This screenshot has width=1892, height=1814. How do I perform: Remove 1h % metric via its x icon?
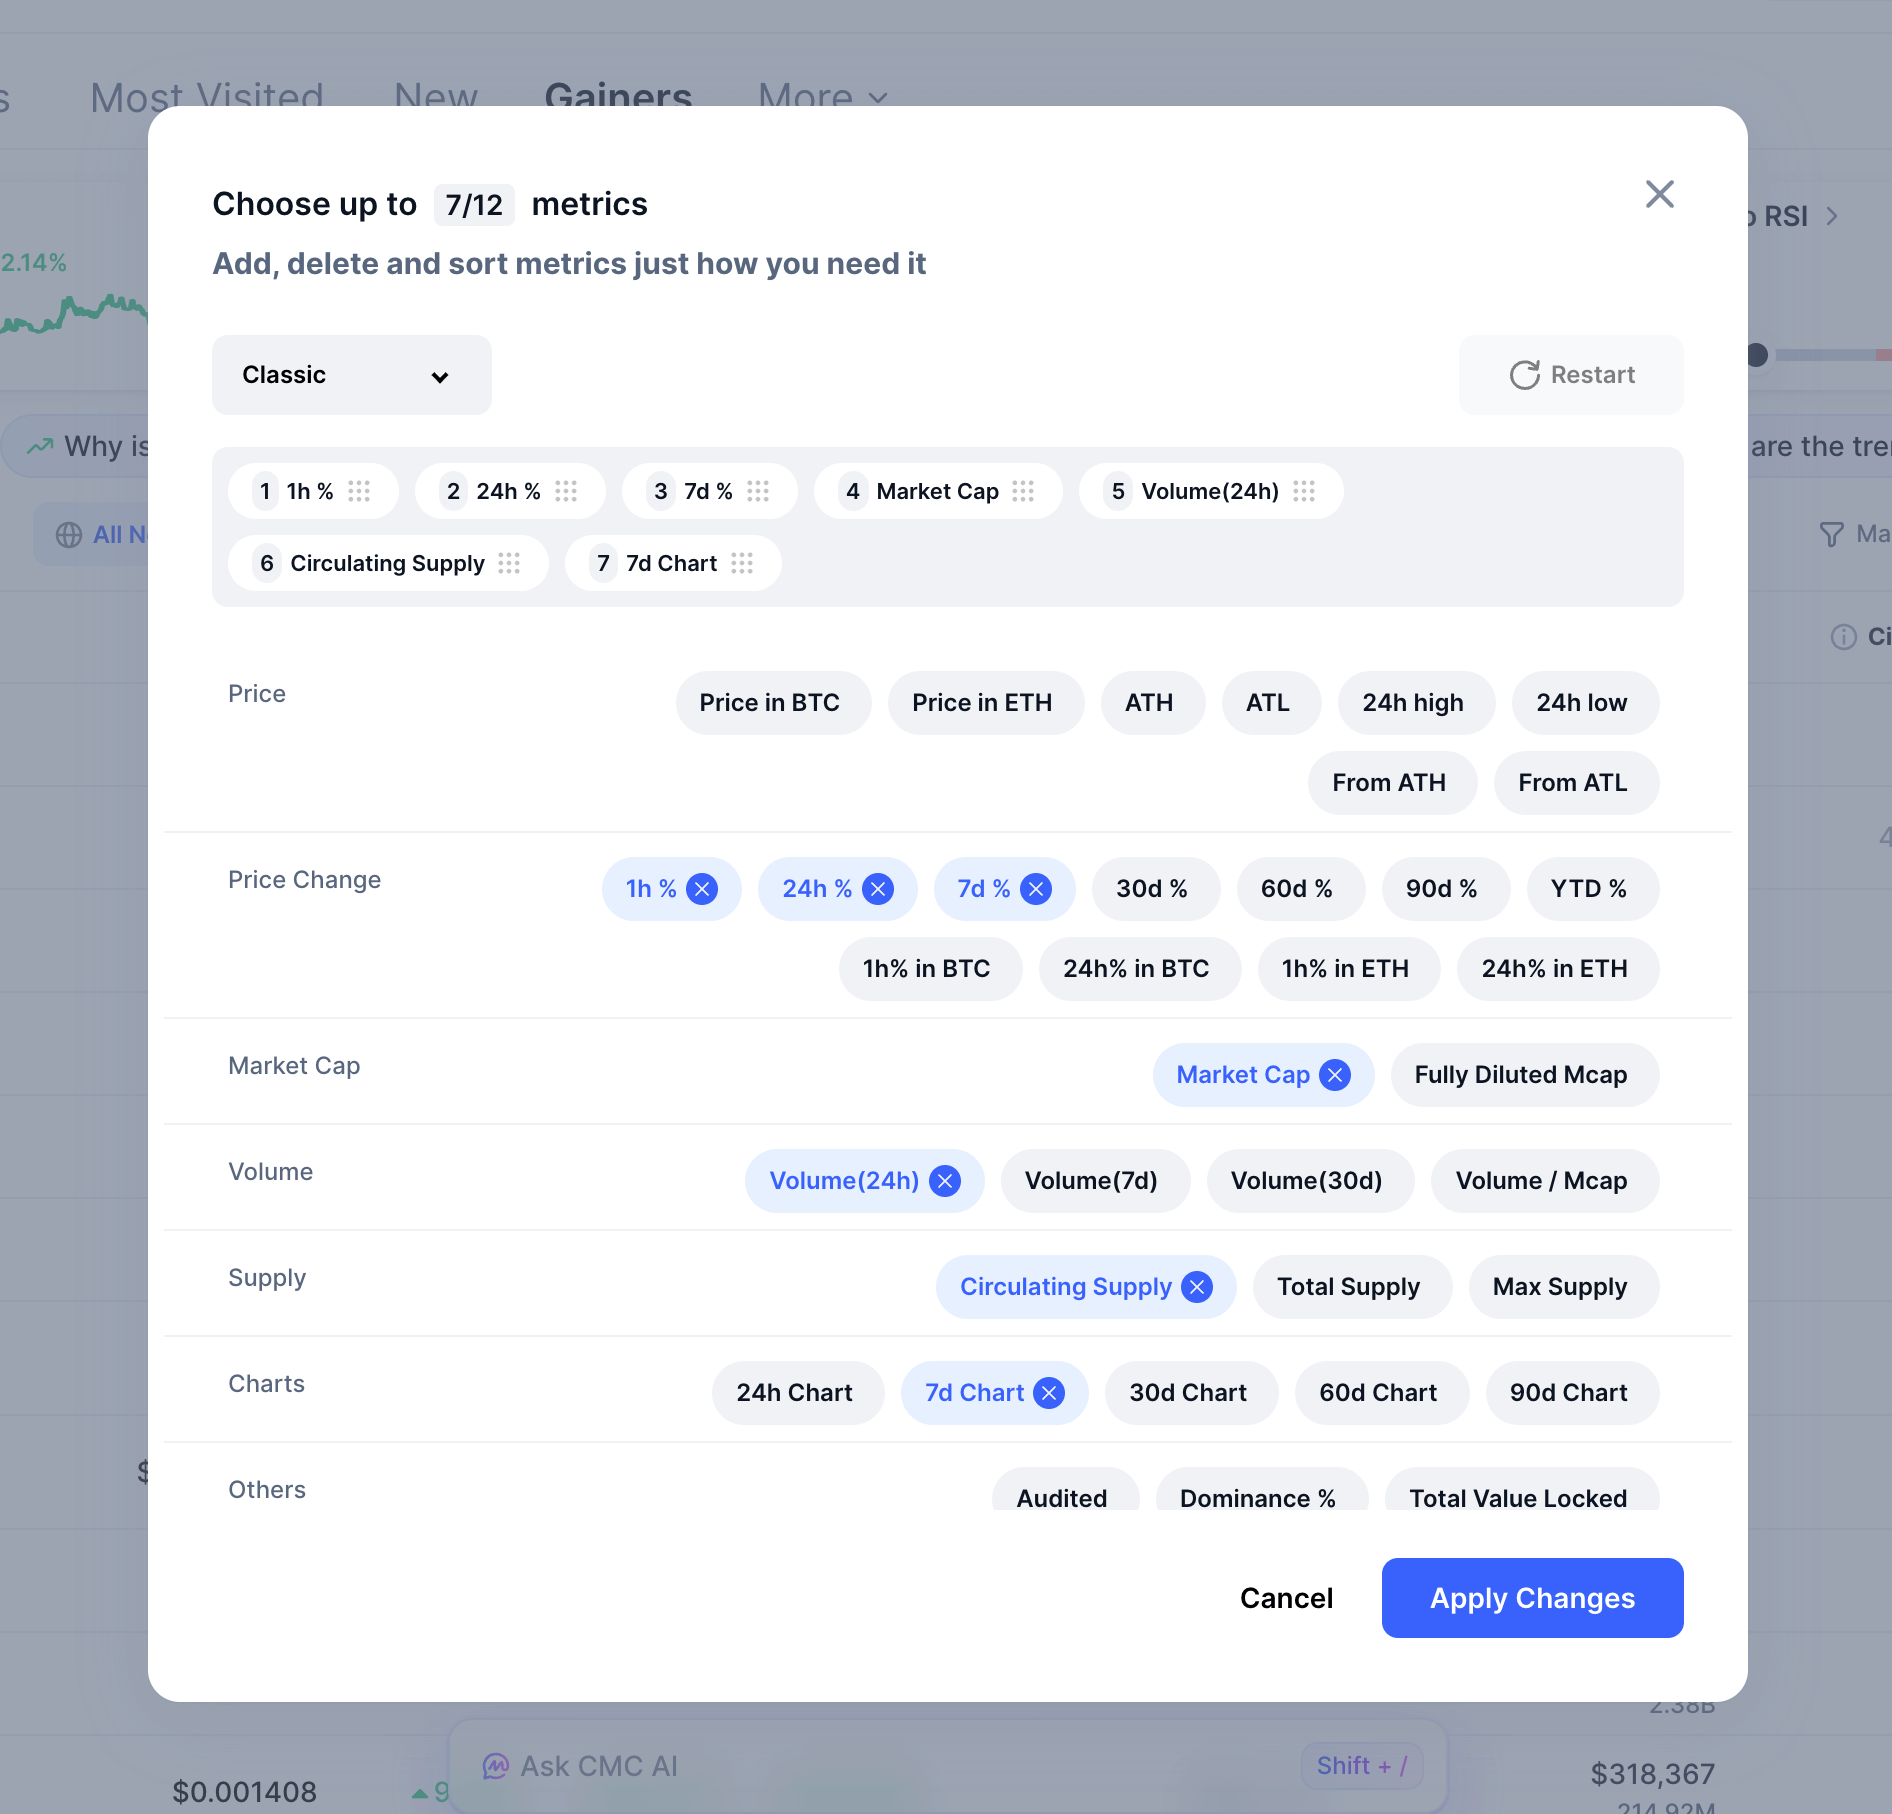pyautogui.click(x=702, y=889)
